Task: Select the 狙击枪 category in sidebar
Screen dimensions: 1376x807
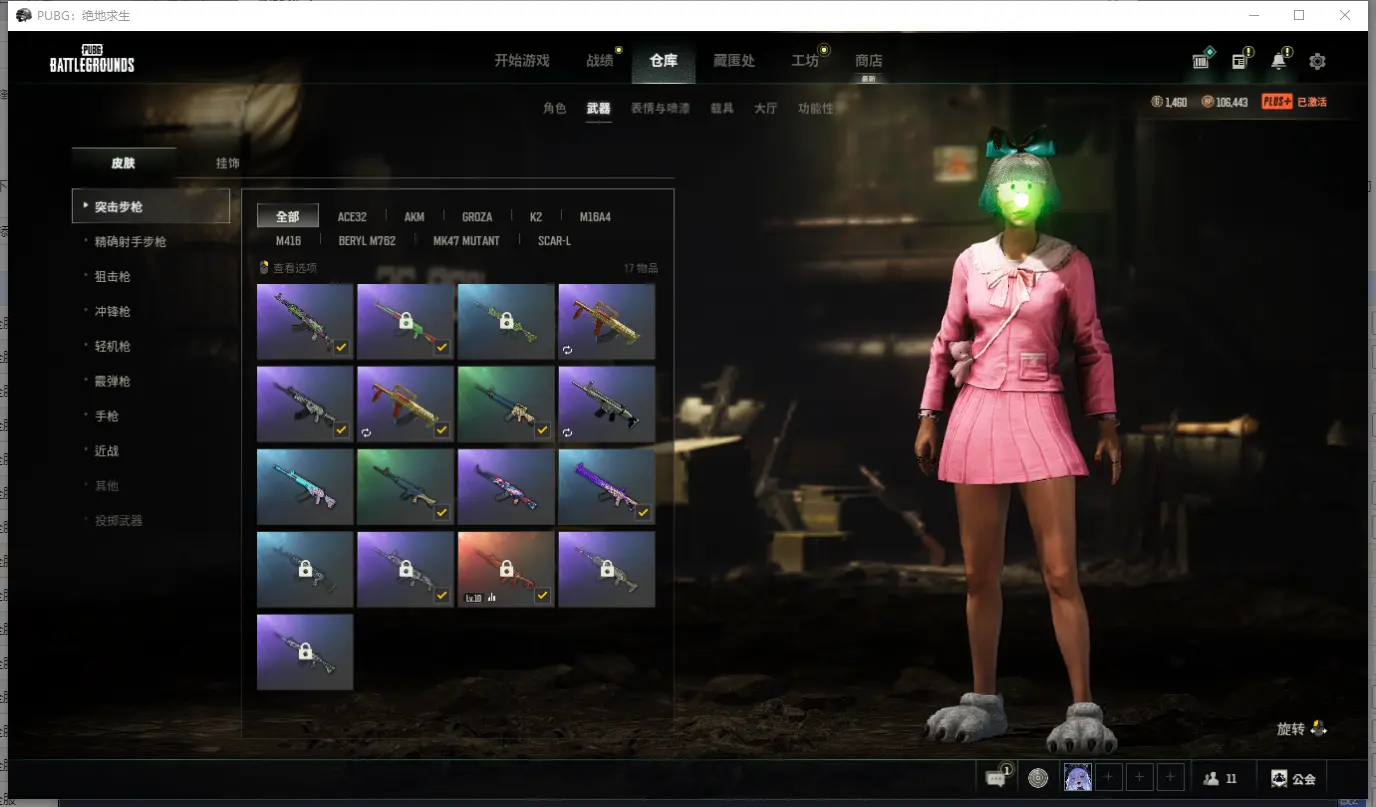Action: click(x=112, y=277)
